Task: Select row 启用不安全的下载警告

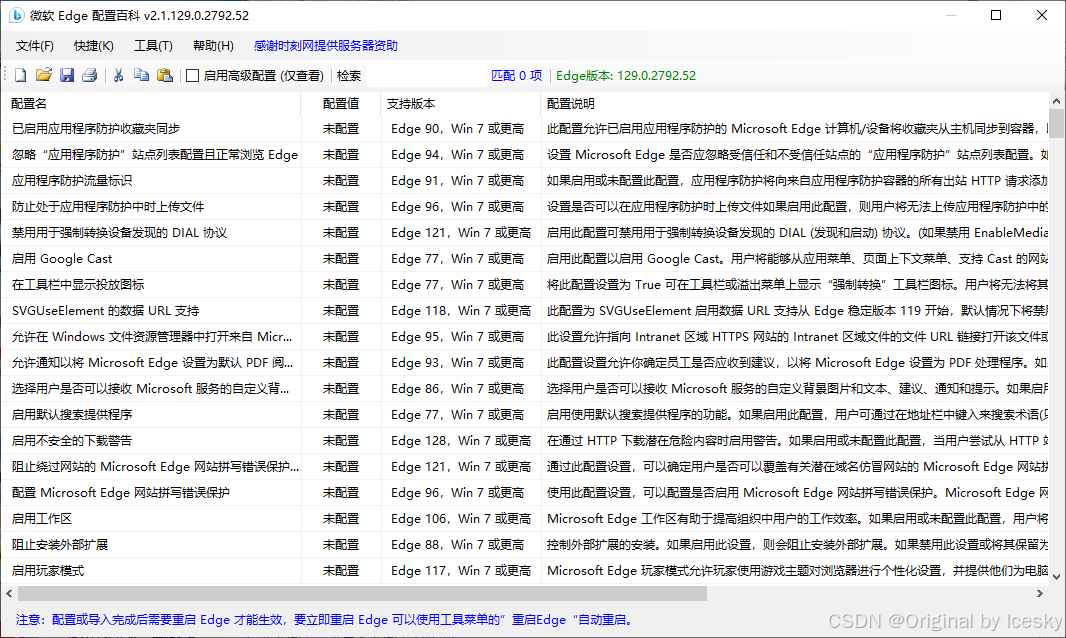Action: point(525,441)
